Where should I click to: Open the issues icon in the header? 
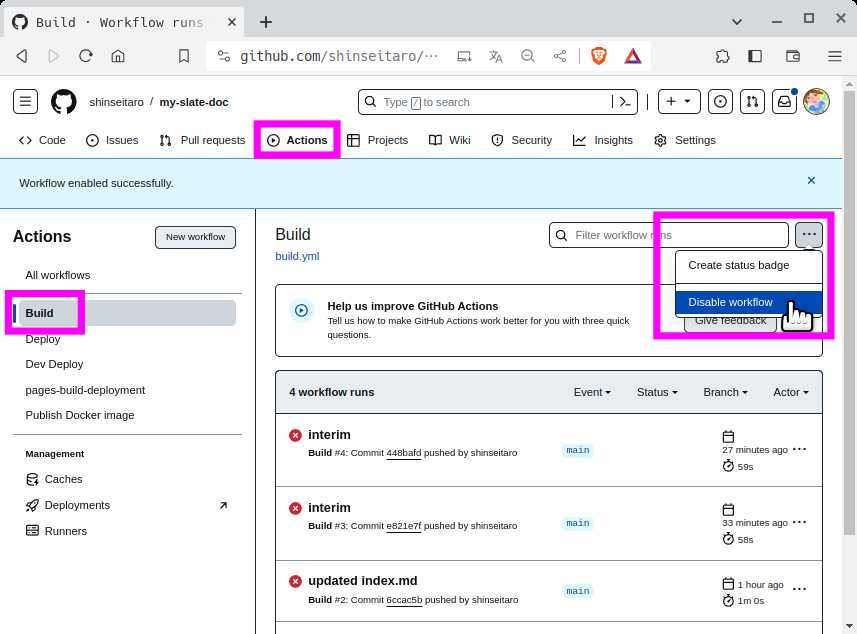[720, 102]
